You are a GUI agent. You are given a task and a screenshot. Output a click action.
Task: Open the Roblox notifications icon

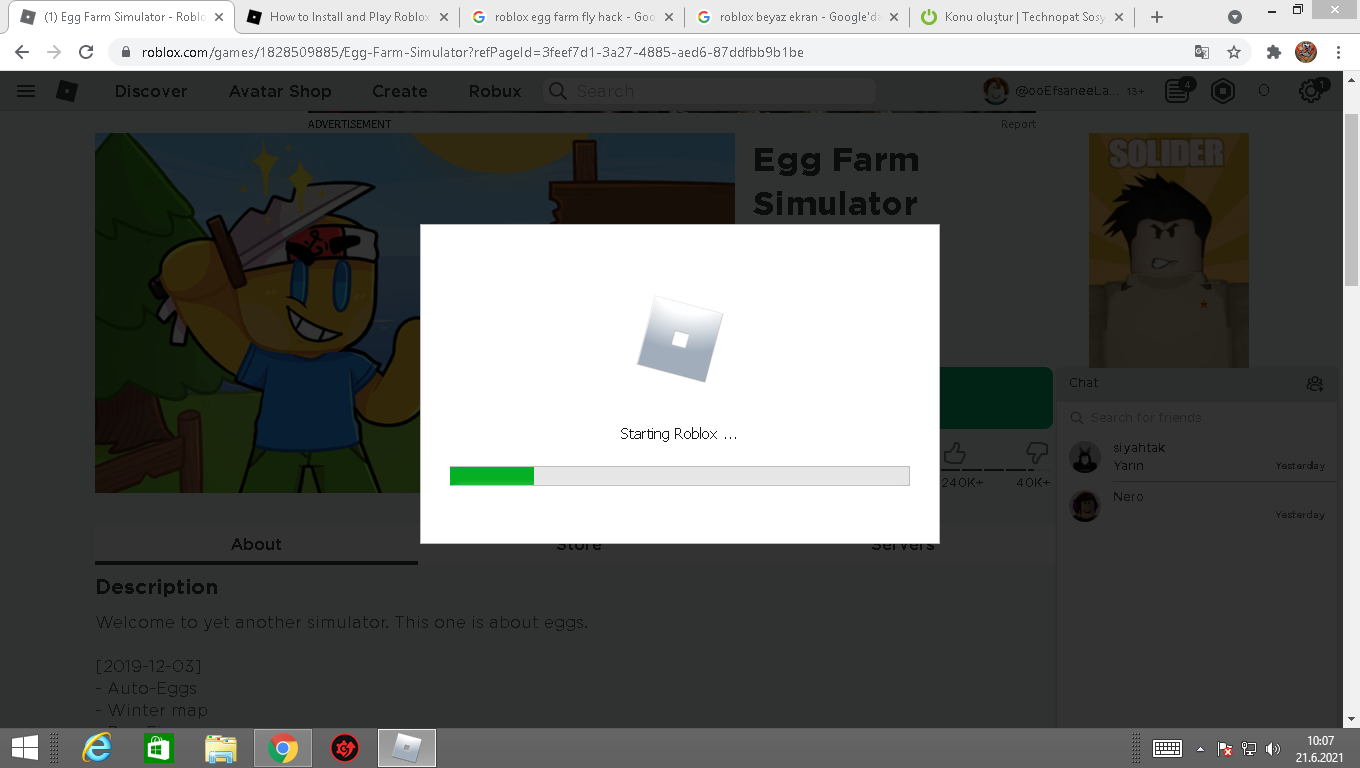tap(1178, 91)
